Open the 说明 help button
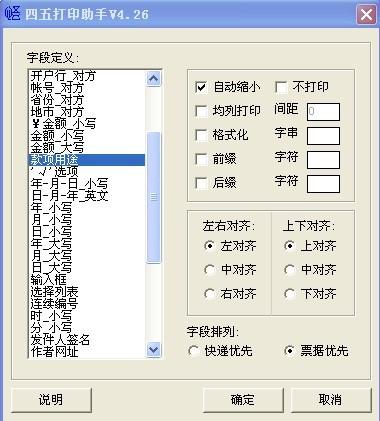380x421 pixels. (x=51, y=399)
